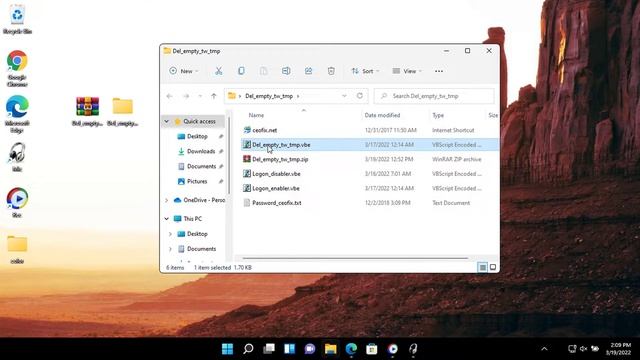
Task: Open Microsoft Store from taskbar
Action: click(372, 349)
